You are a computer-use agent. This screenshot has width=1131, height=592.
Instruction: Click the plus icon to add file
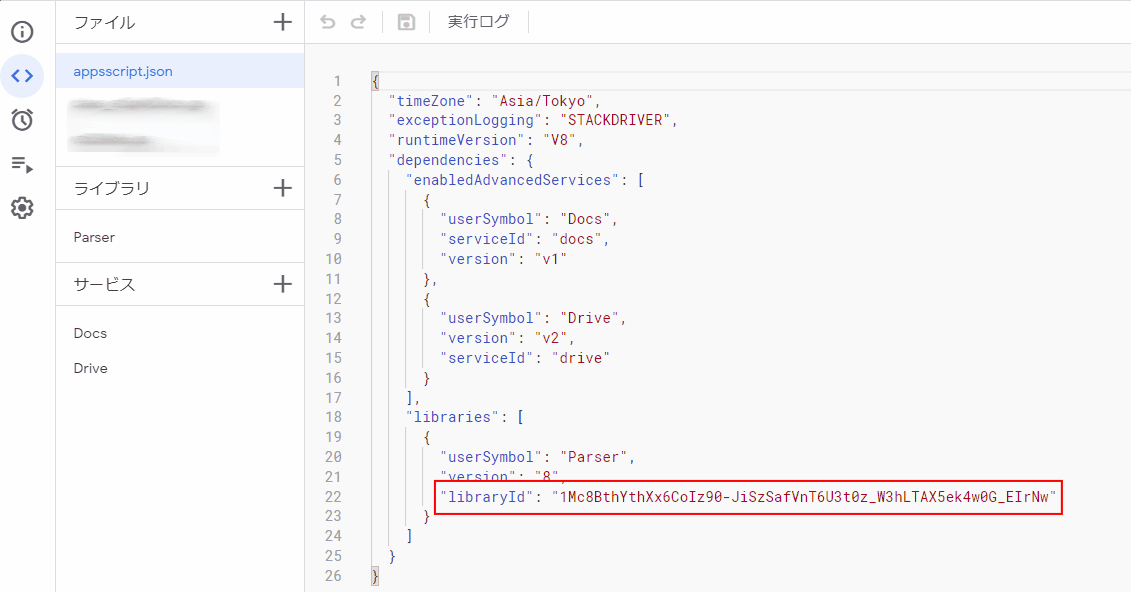283,22
